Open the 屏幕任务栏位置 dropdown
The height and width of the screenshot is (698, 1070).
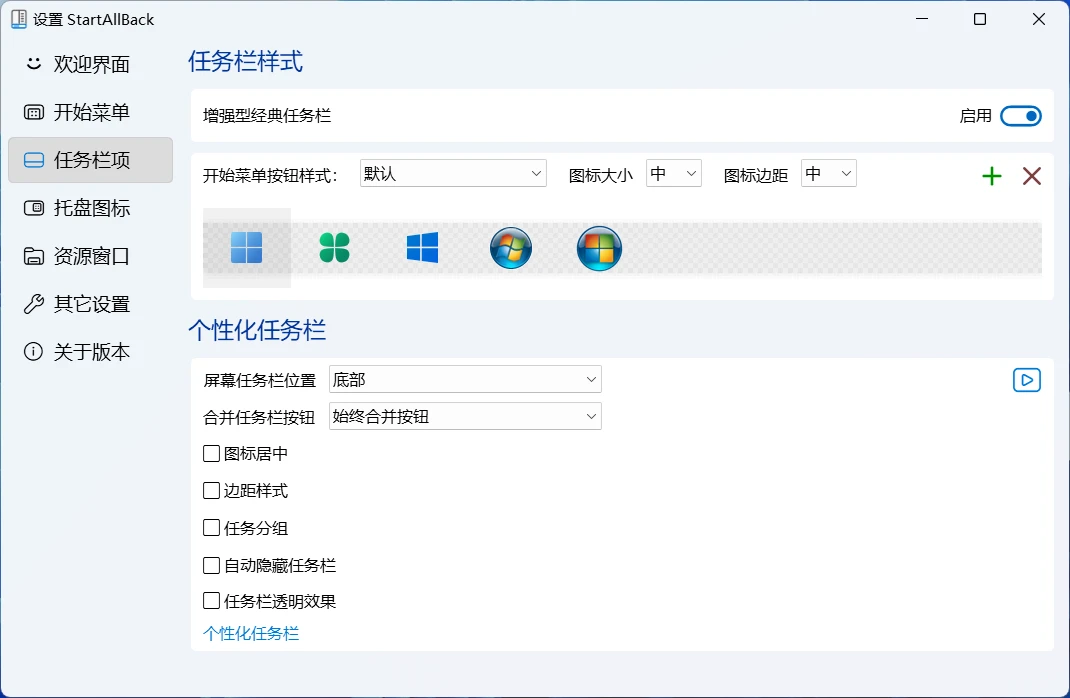click(x=465, y=380)
